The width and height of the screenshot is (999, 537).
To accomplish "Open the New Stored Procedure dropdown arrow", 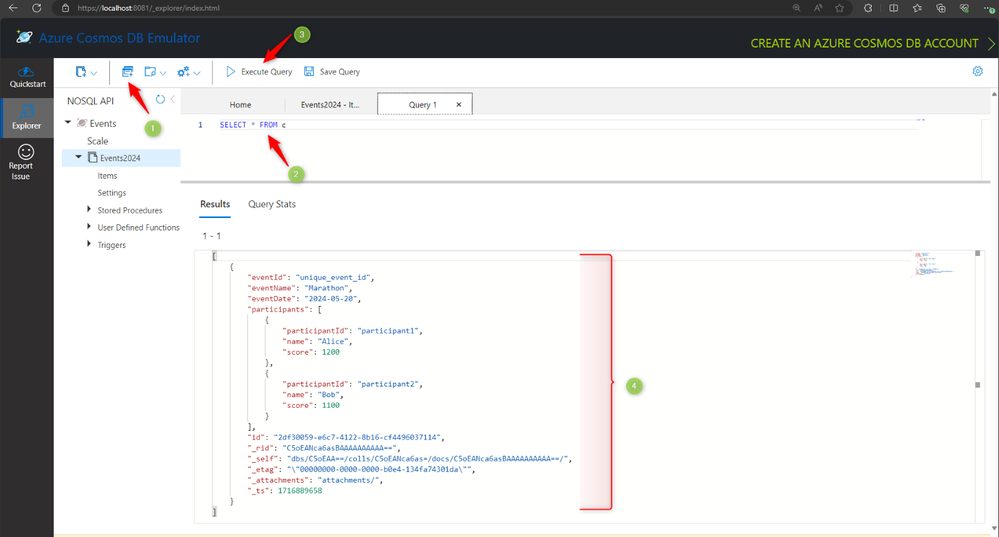I will [163, 73].
